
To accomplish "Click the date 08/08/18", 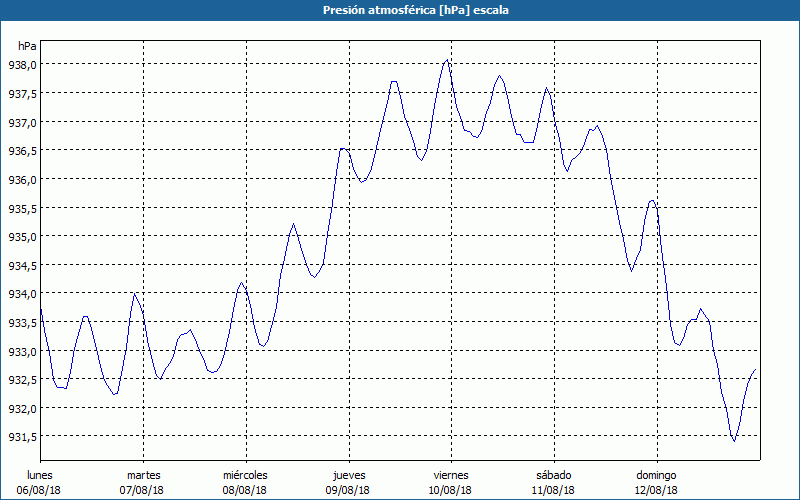I will click(x=244, y=490).
